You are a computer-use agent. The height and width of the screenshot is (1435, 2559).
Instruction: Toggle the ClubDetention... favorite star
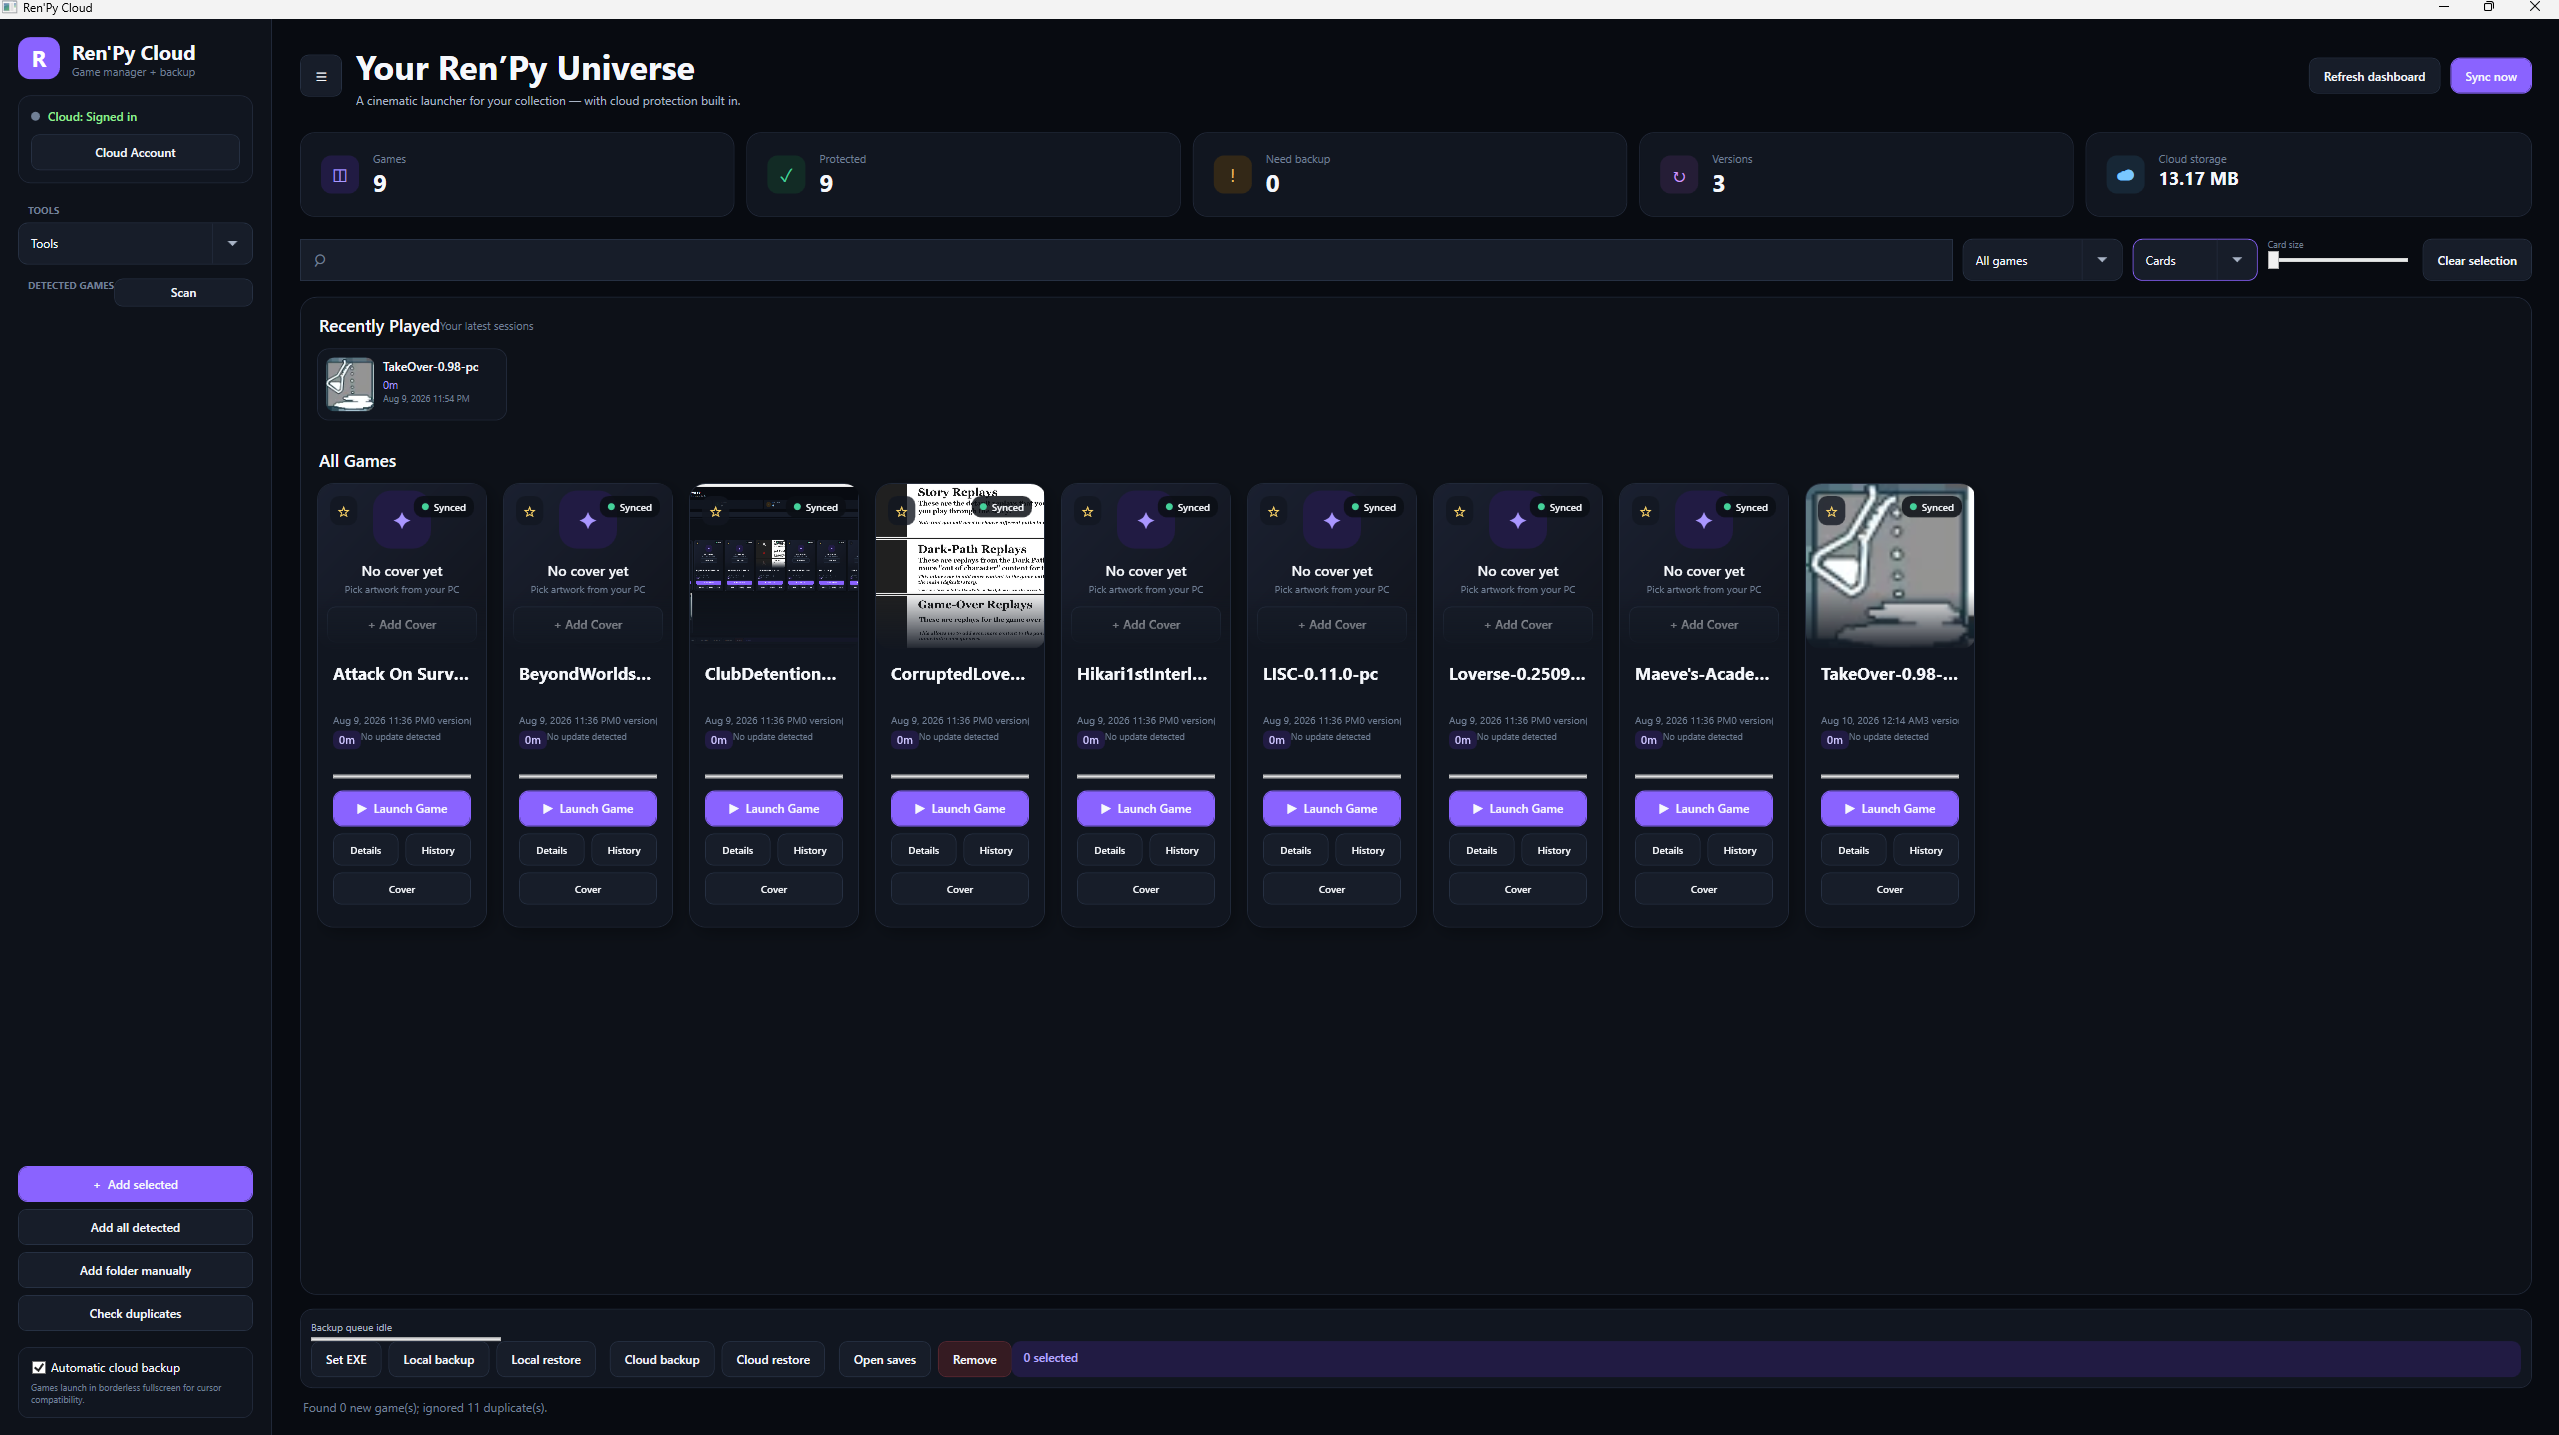[x=716, y=512]
